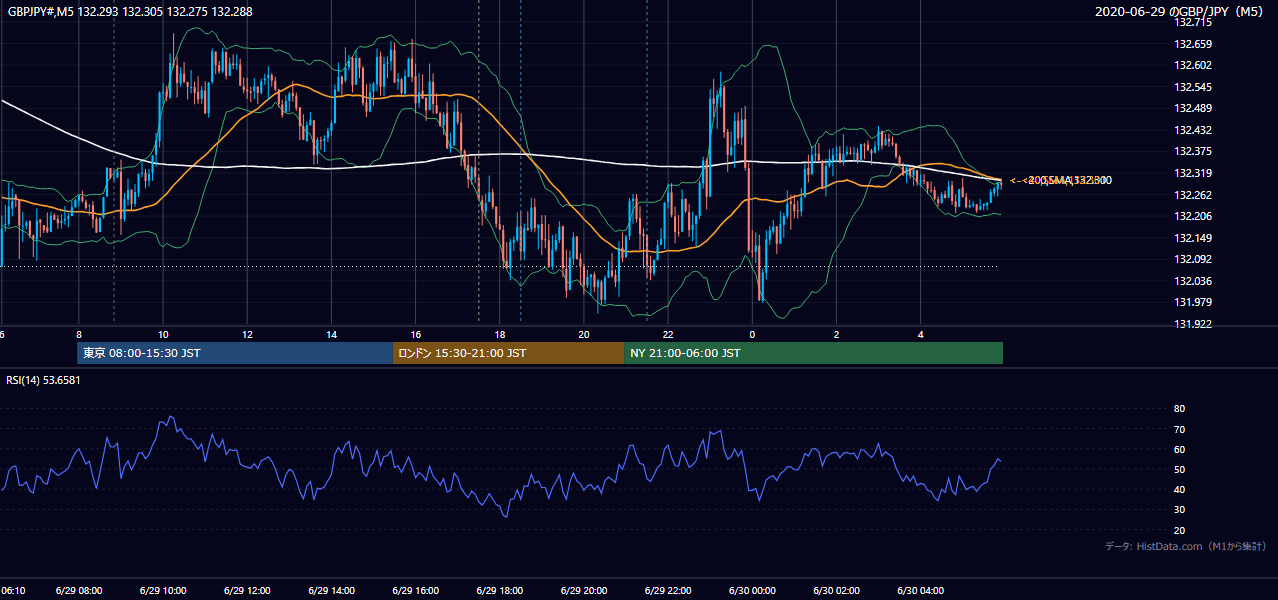Click price axis label 132.262
Viewport: 1278px width, 600px height.
(1192, 195)
